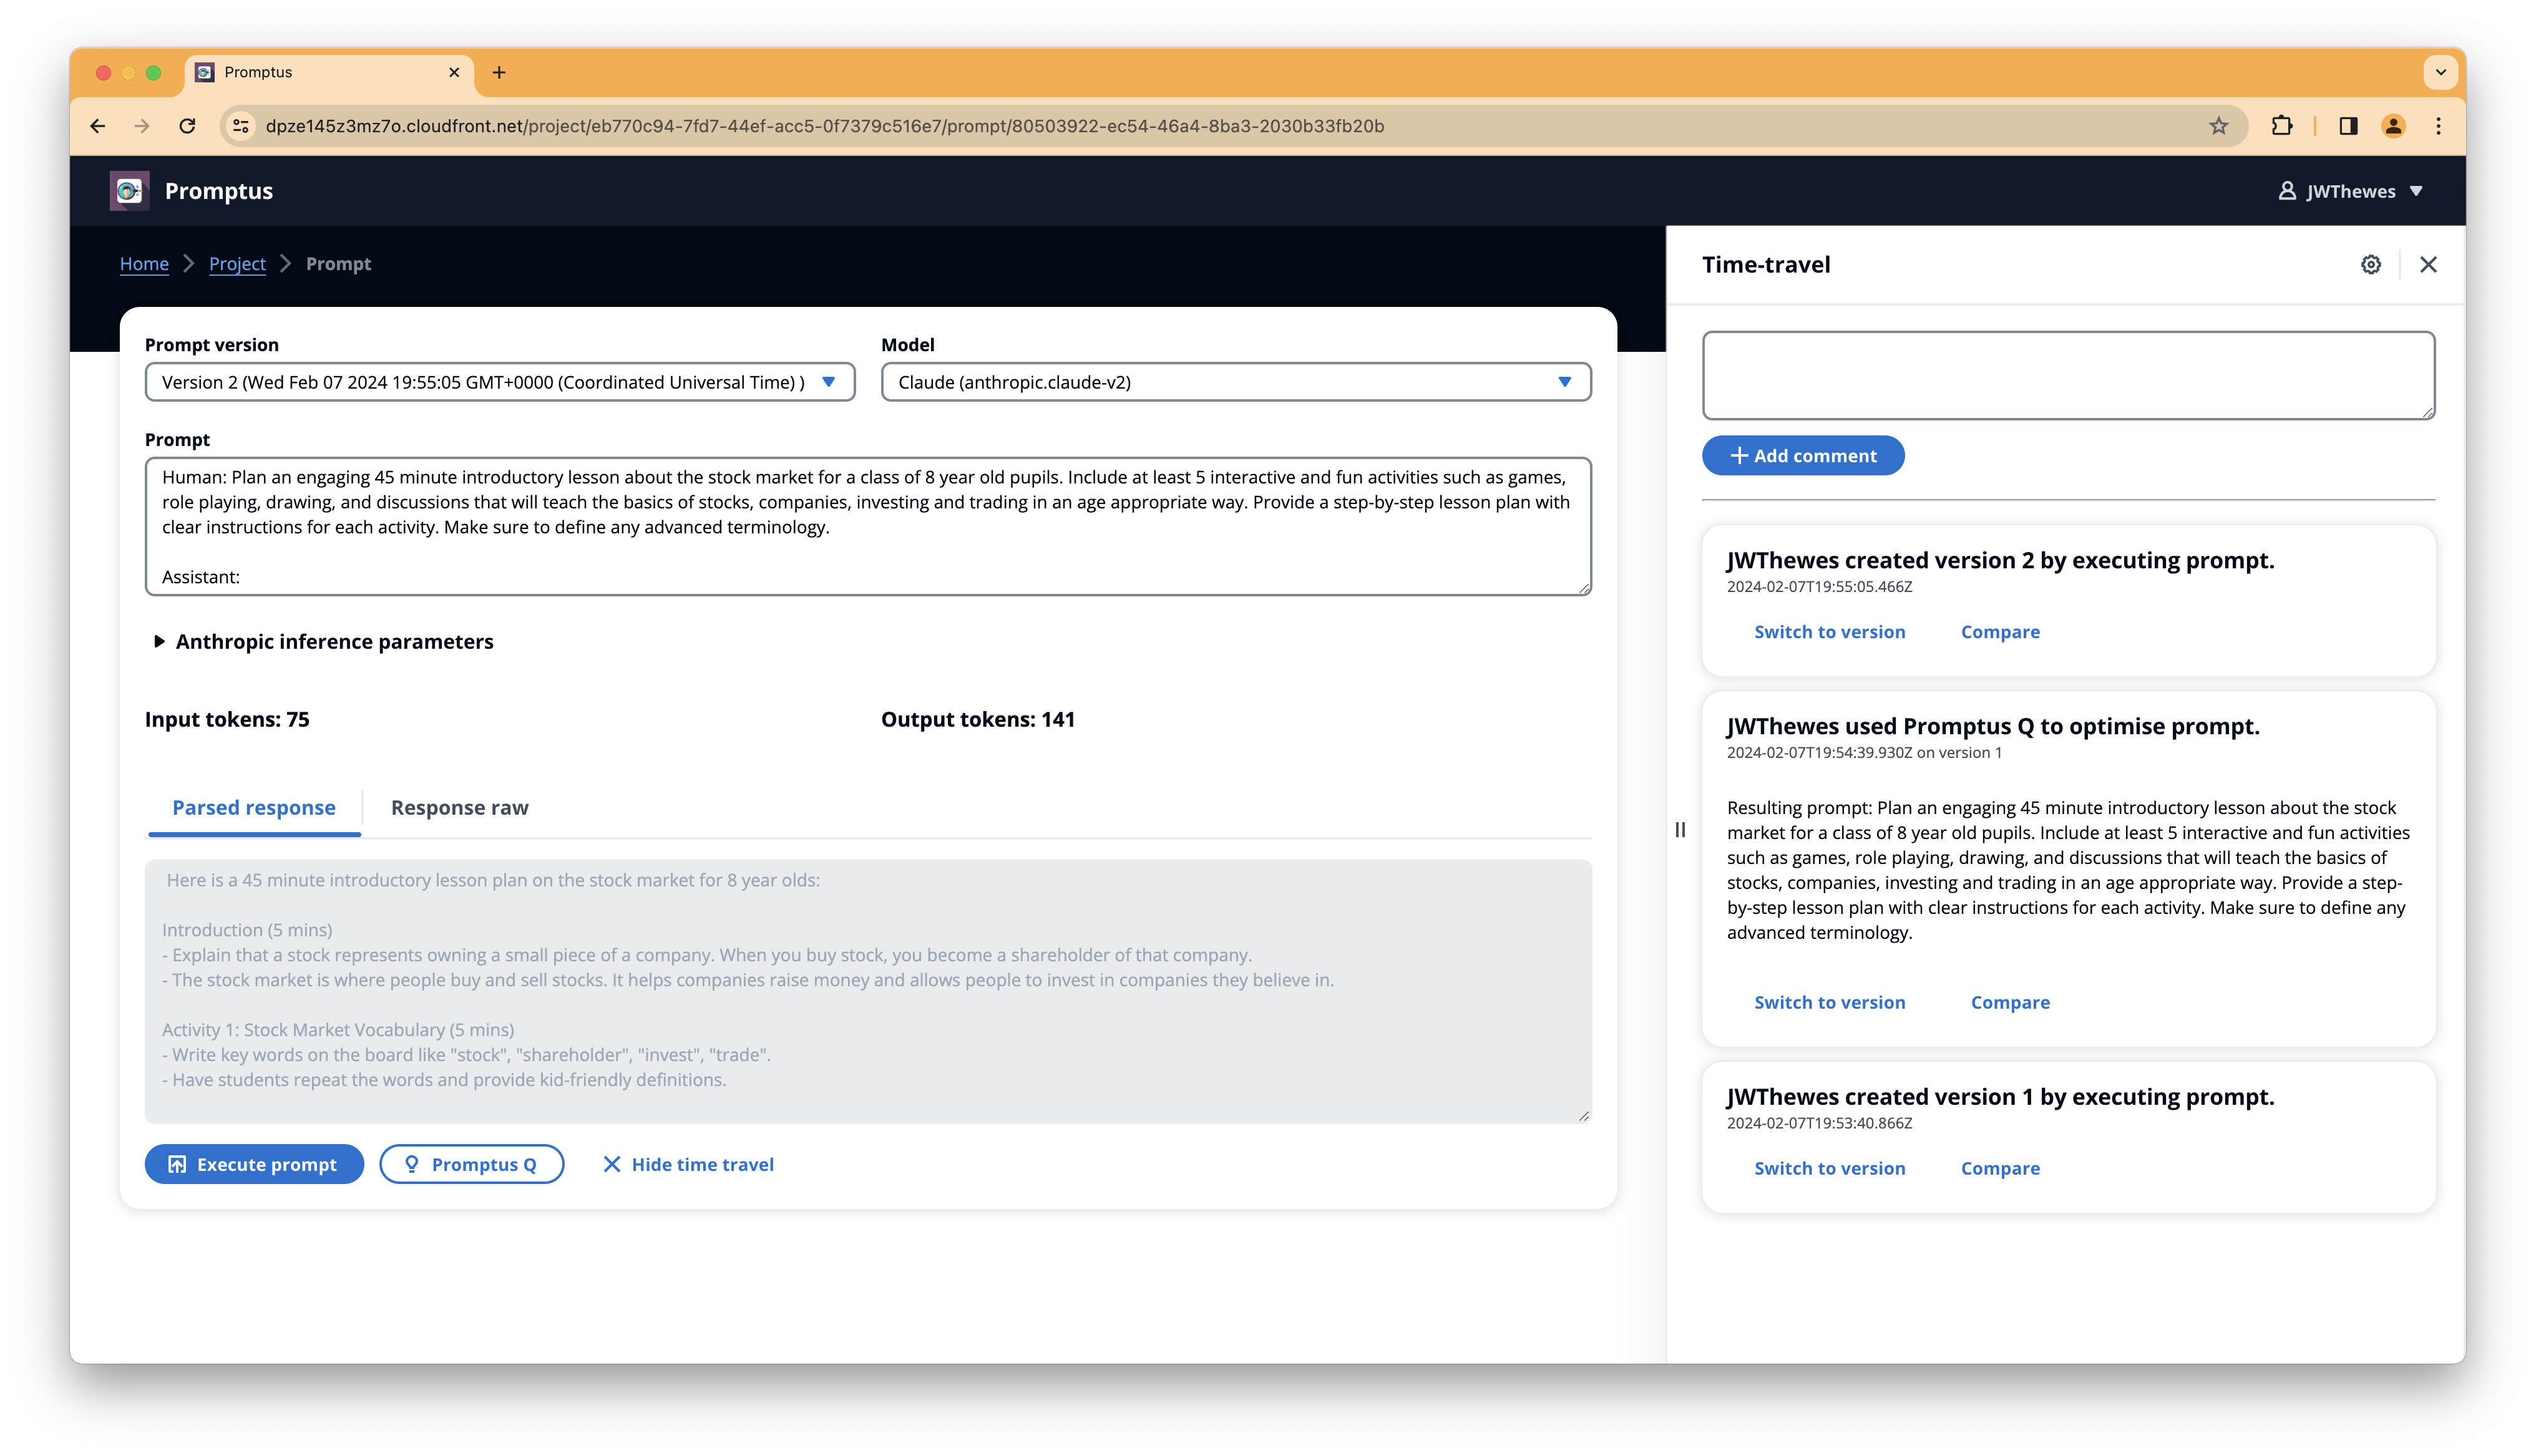Click the Output tokens: 141 text
Image resolution: width=2536 pixels, height=1456 pixels.
pos(978,719)
